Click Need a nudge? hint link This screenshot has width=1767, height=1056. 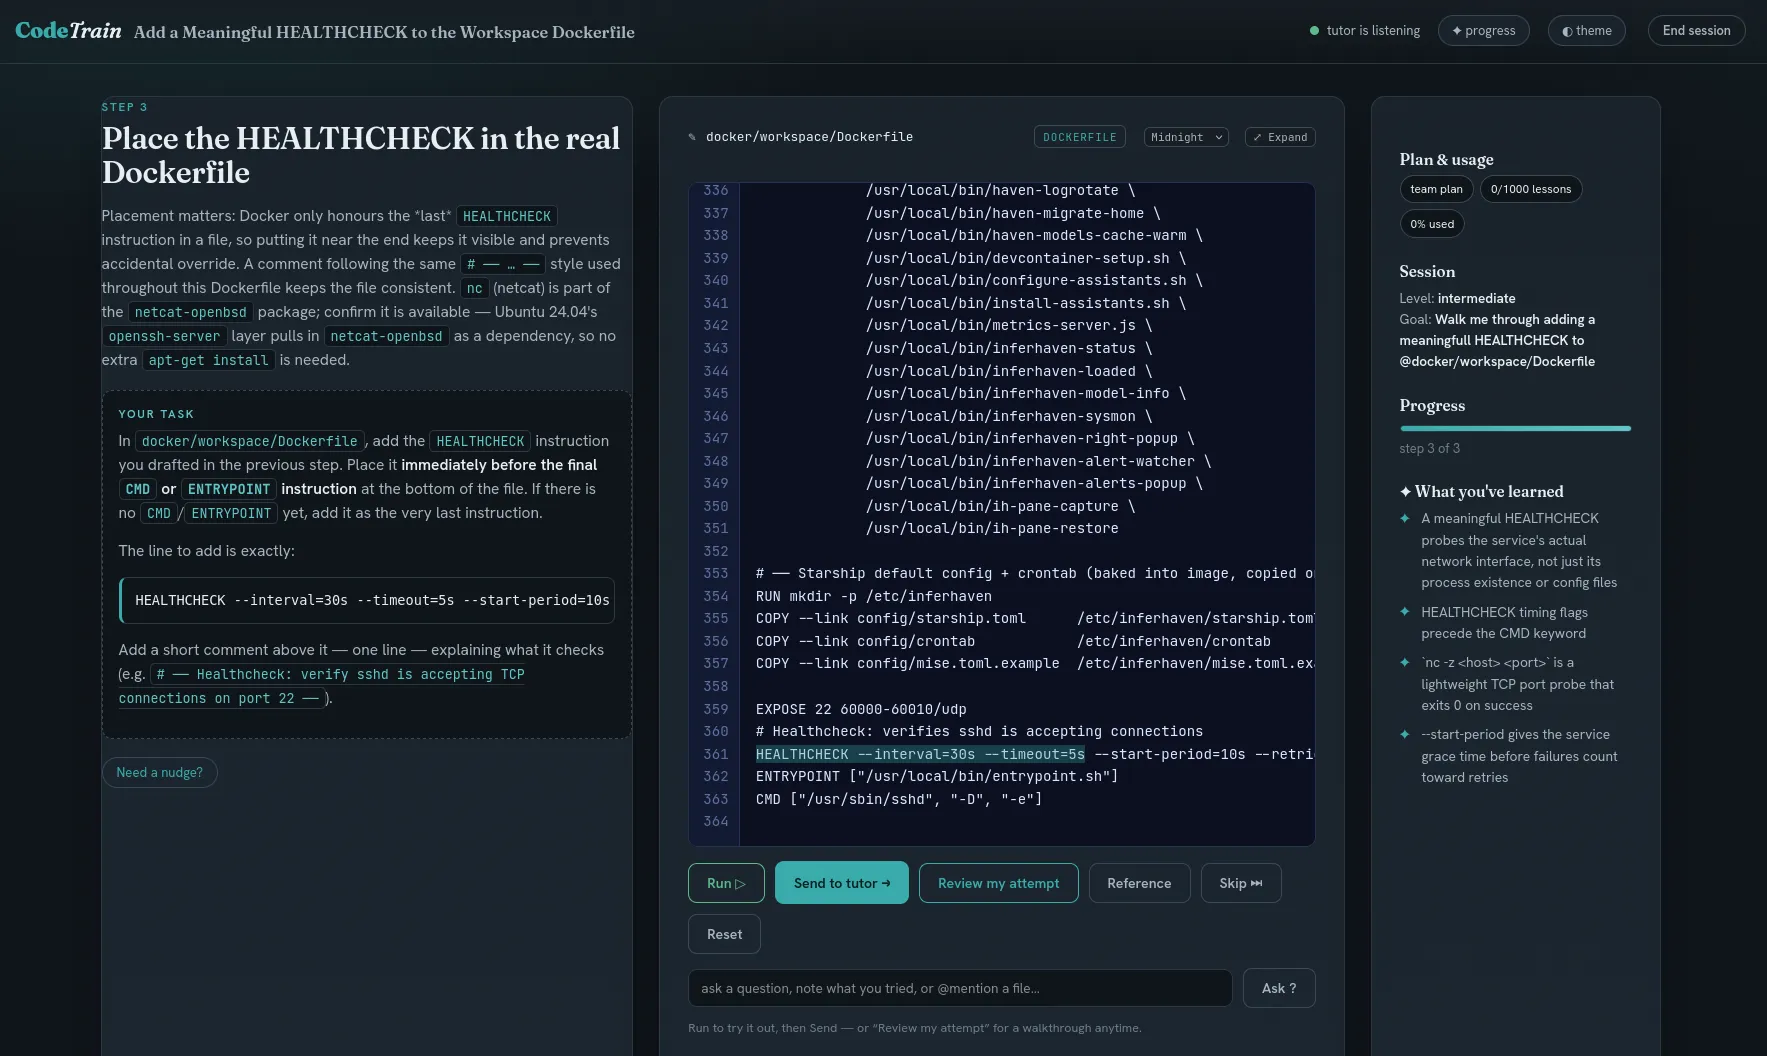(159, 772)
